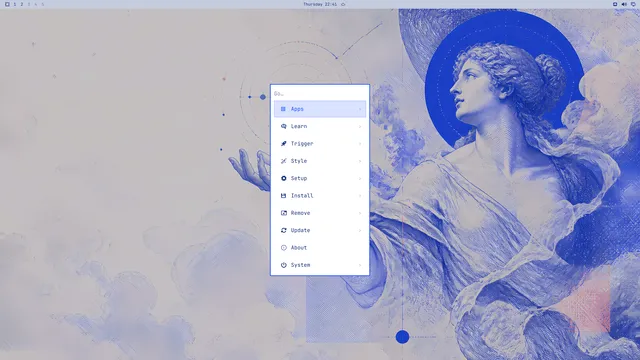Expand the Setup submenu chevron

(360, 178)
